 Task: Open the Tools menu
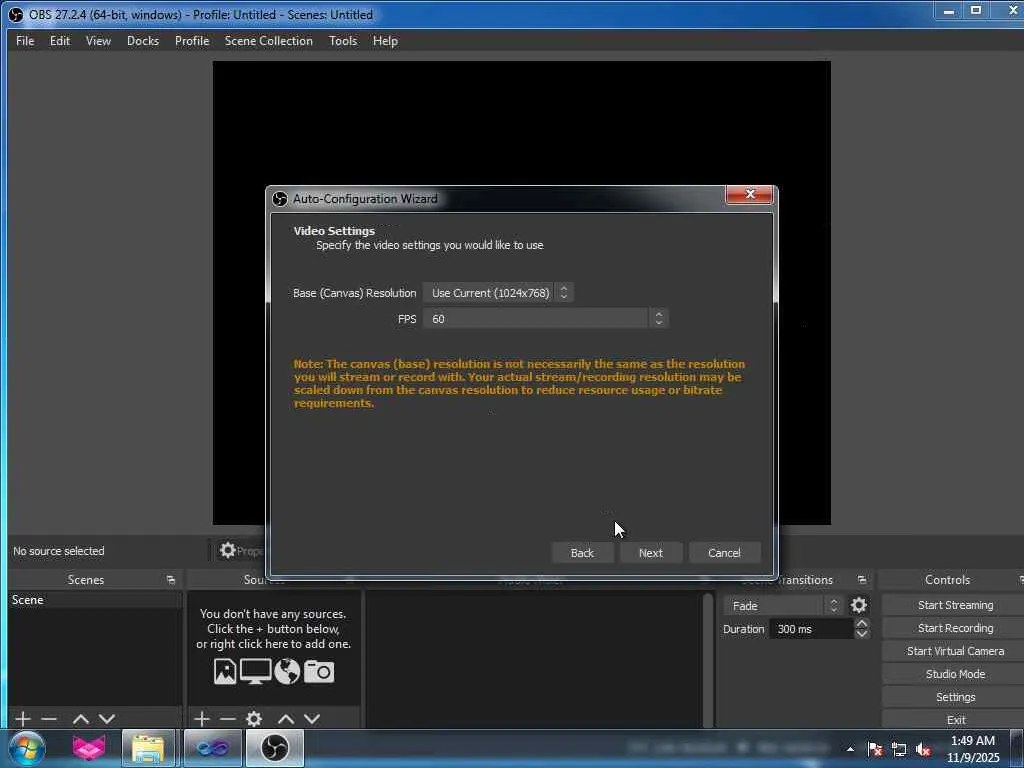[343, 40]
